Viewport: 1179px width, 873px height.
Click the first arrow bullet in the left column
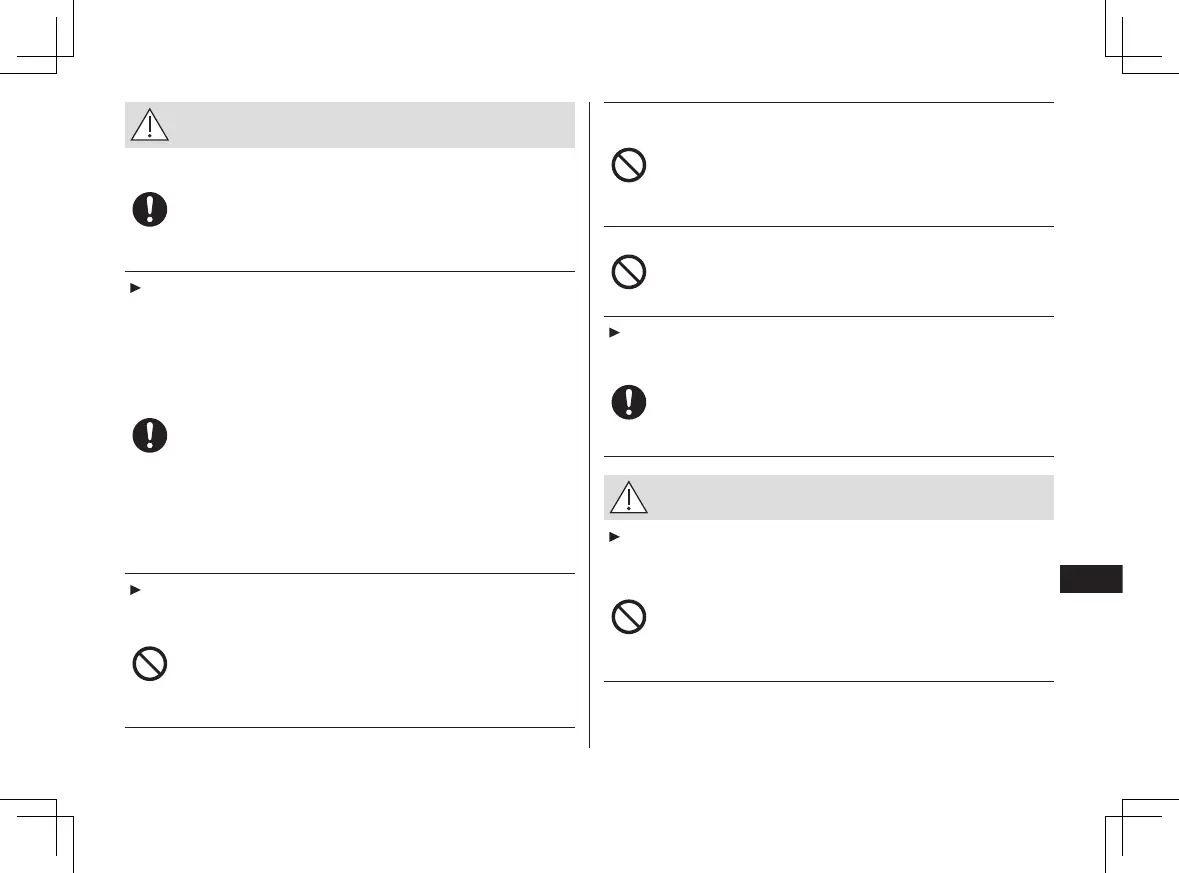(x=131, y=288)
